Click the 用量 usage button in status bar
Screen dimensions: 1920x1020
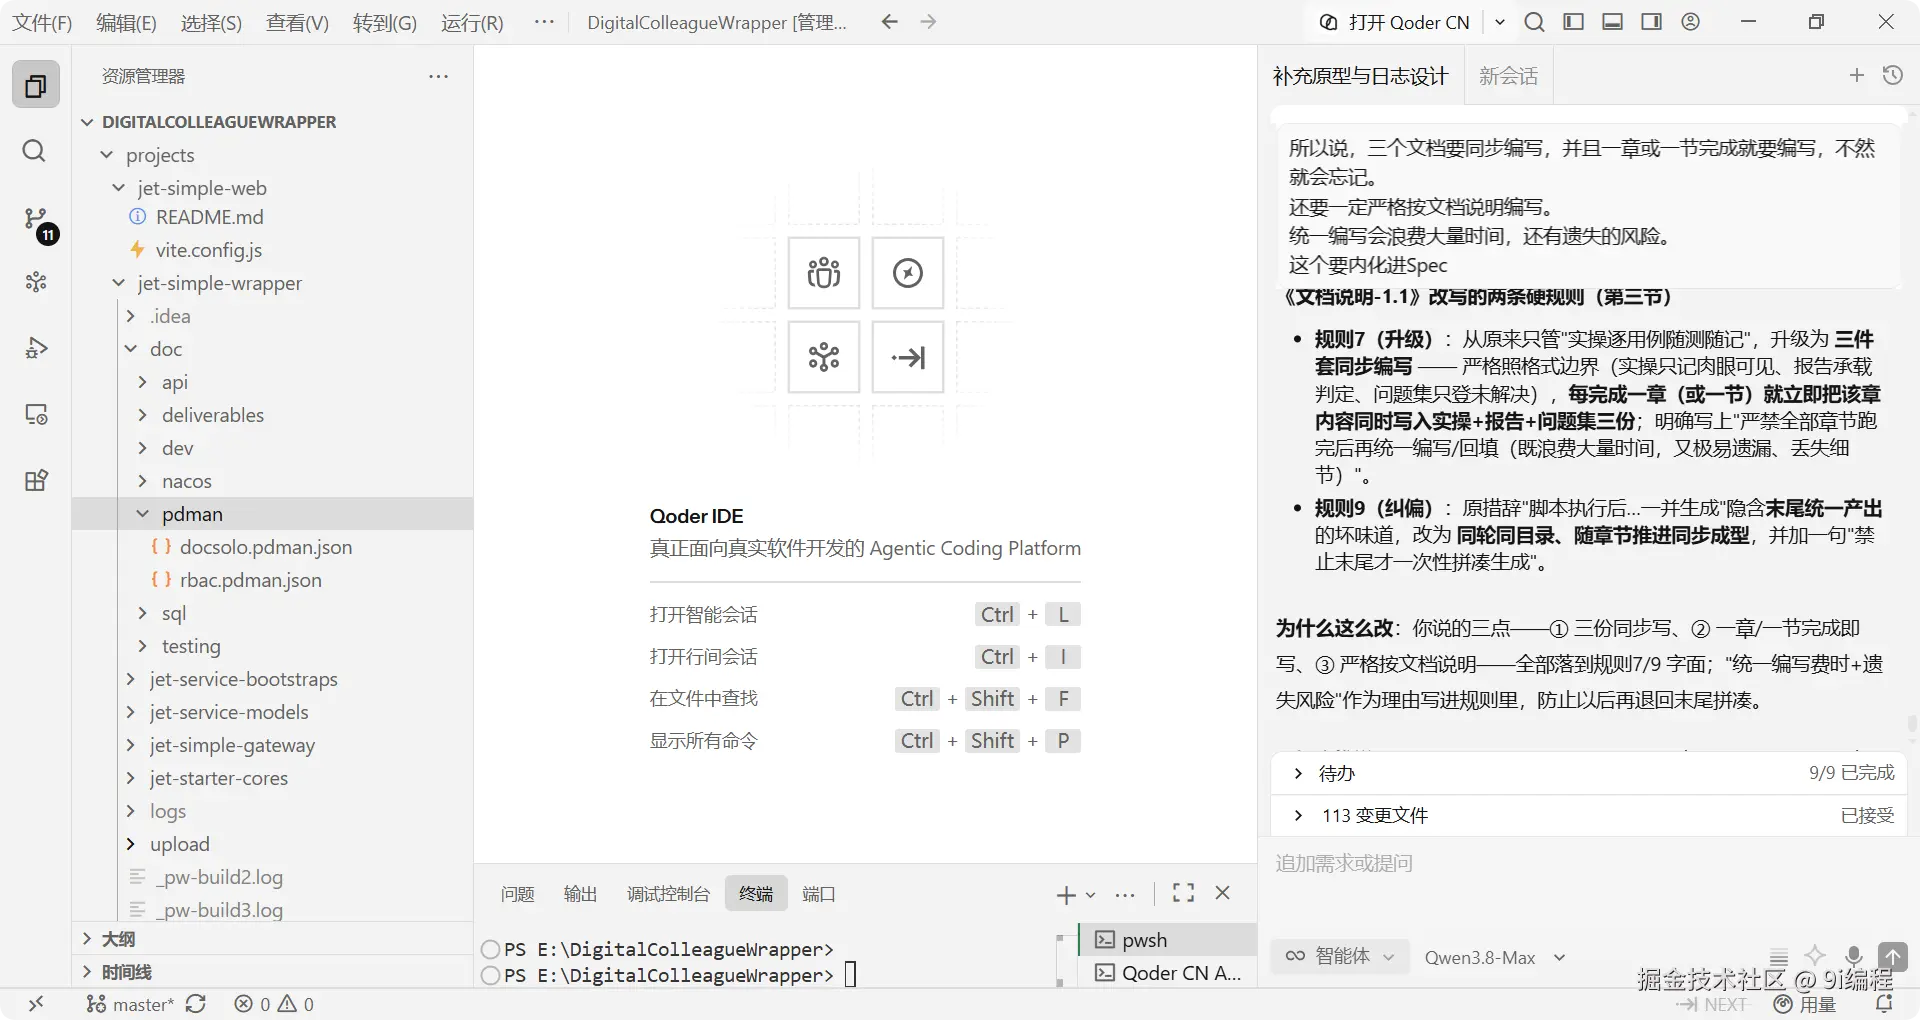pyautogui.click(x=1805, y=1004)
